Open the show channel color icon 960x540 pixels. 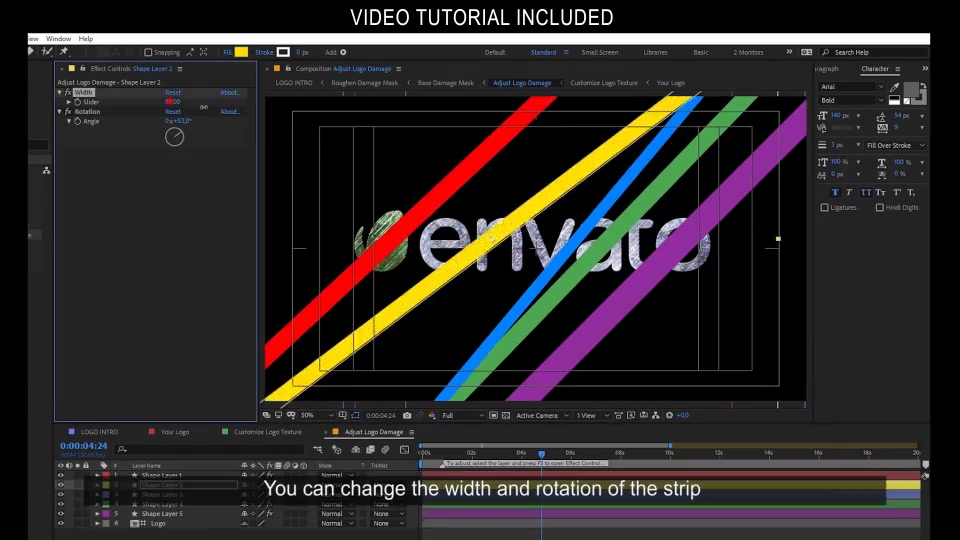pos(432,415)
